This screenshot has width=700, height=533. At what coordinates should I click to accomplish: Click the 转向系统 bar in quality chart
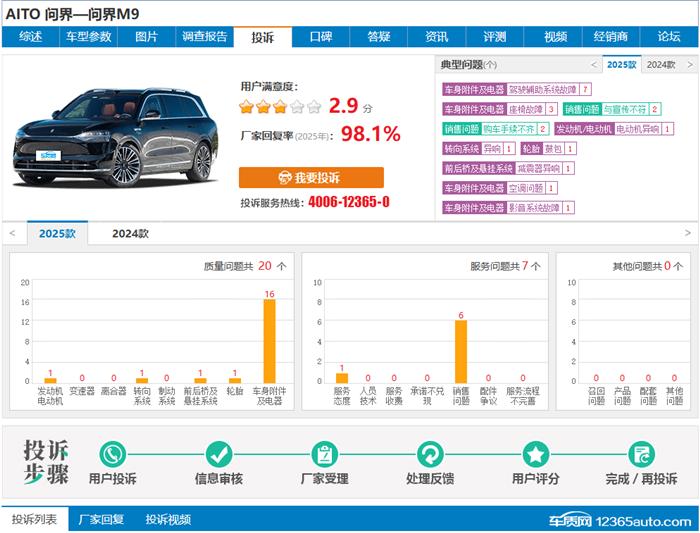pos(142,380)
